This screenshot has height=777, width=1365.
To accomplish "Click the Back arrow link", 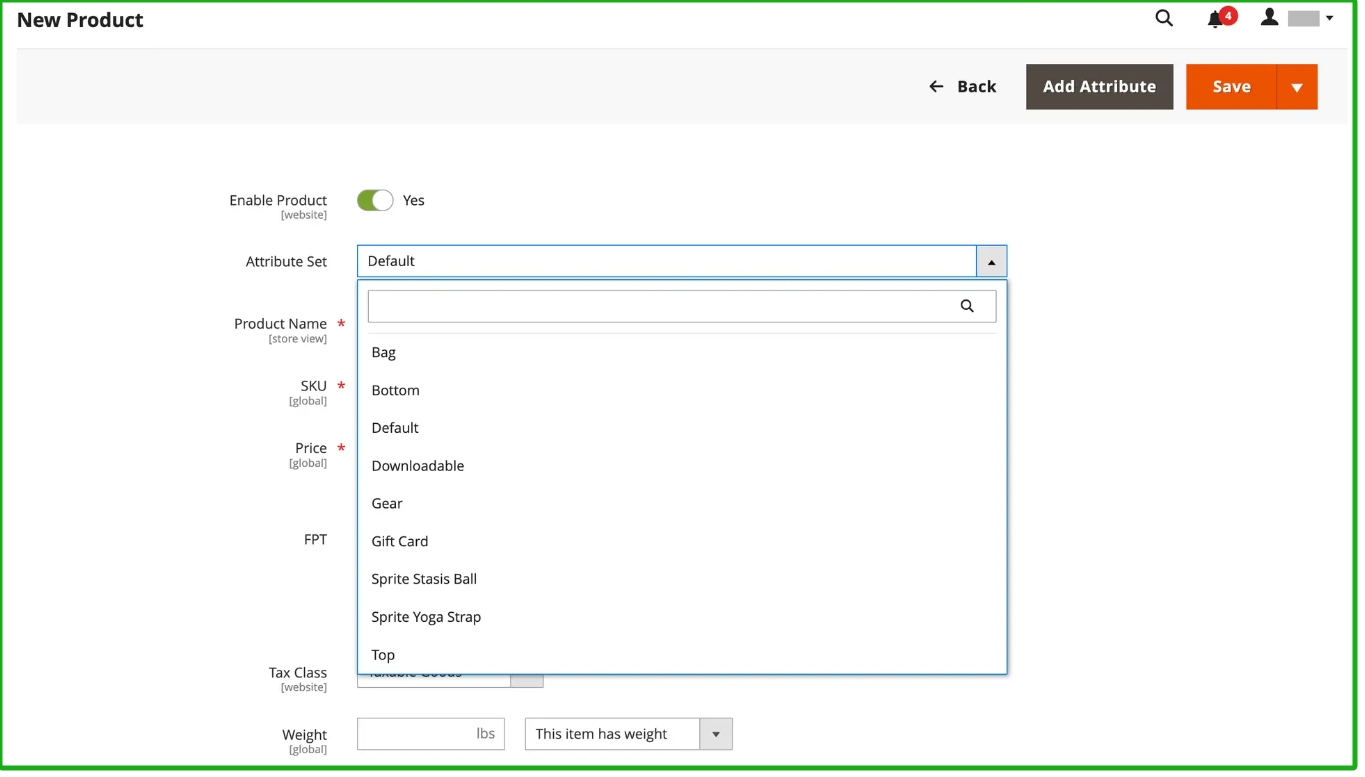I will tap(962, 87).
